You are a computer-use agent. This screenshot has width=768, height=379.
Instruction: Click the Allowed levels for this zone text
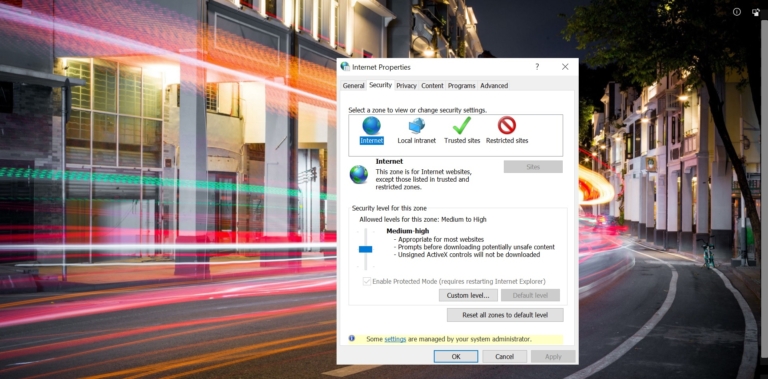[x=423, y=219]
